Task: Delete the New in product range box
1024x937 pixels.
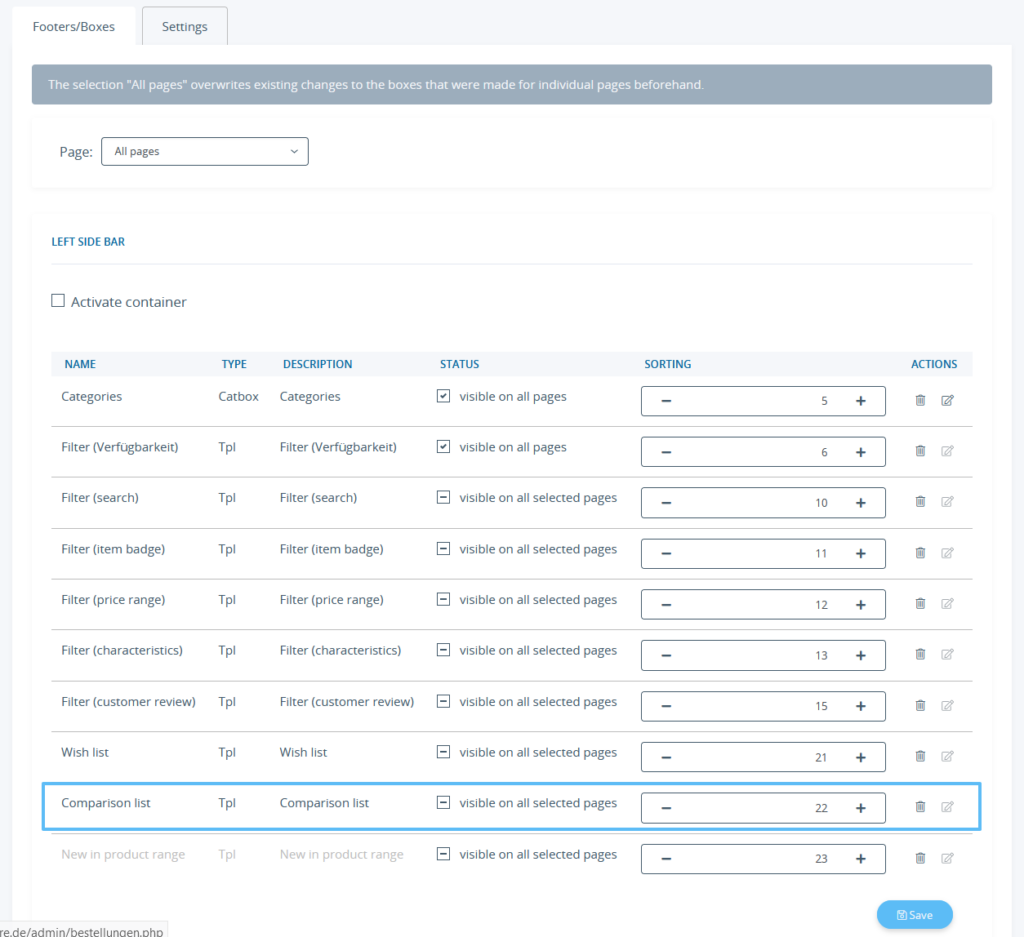Action: click(x=920, y=858)
